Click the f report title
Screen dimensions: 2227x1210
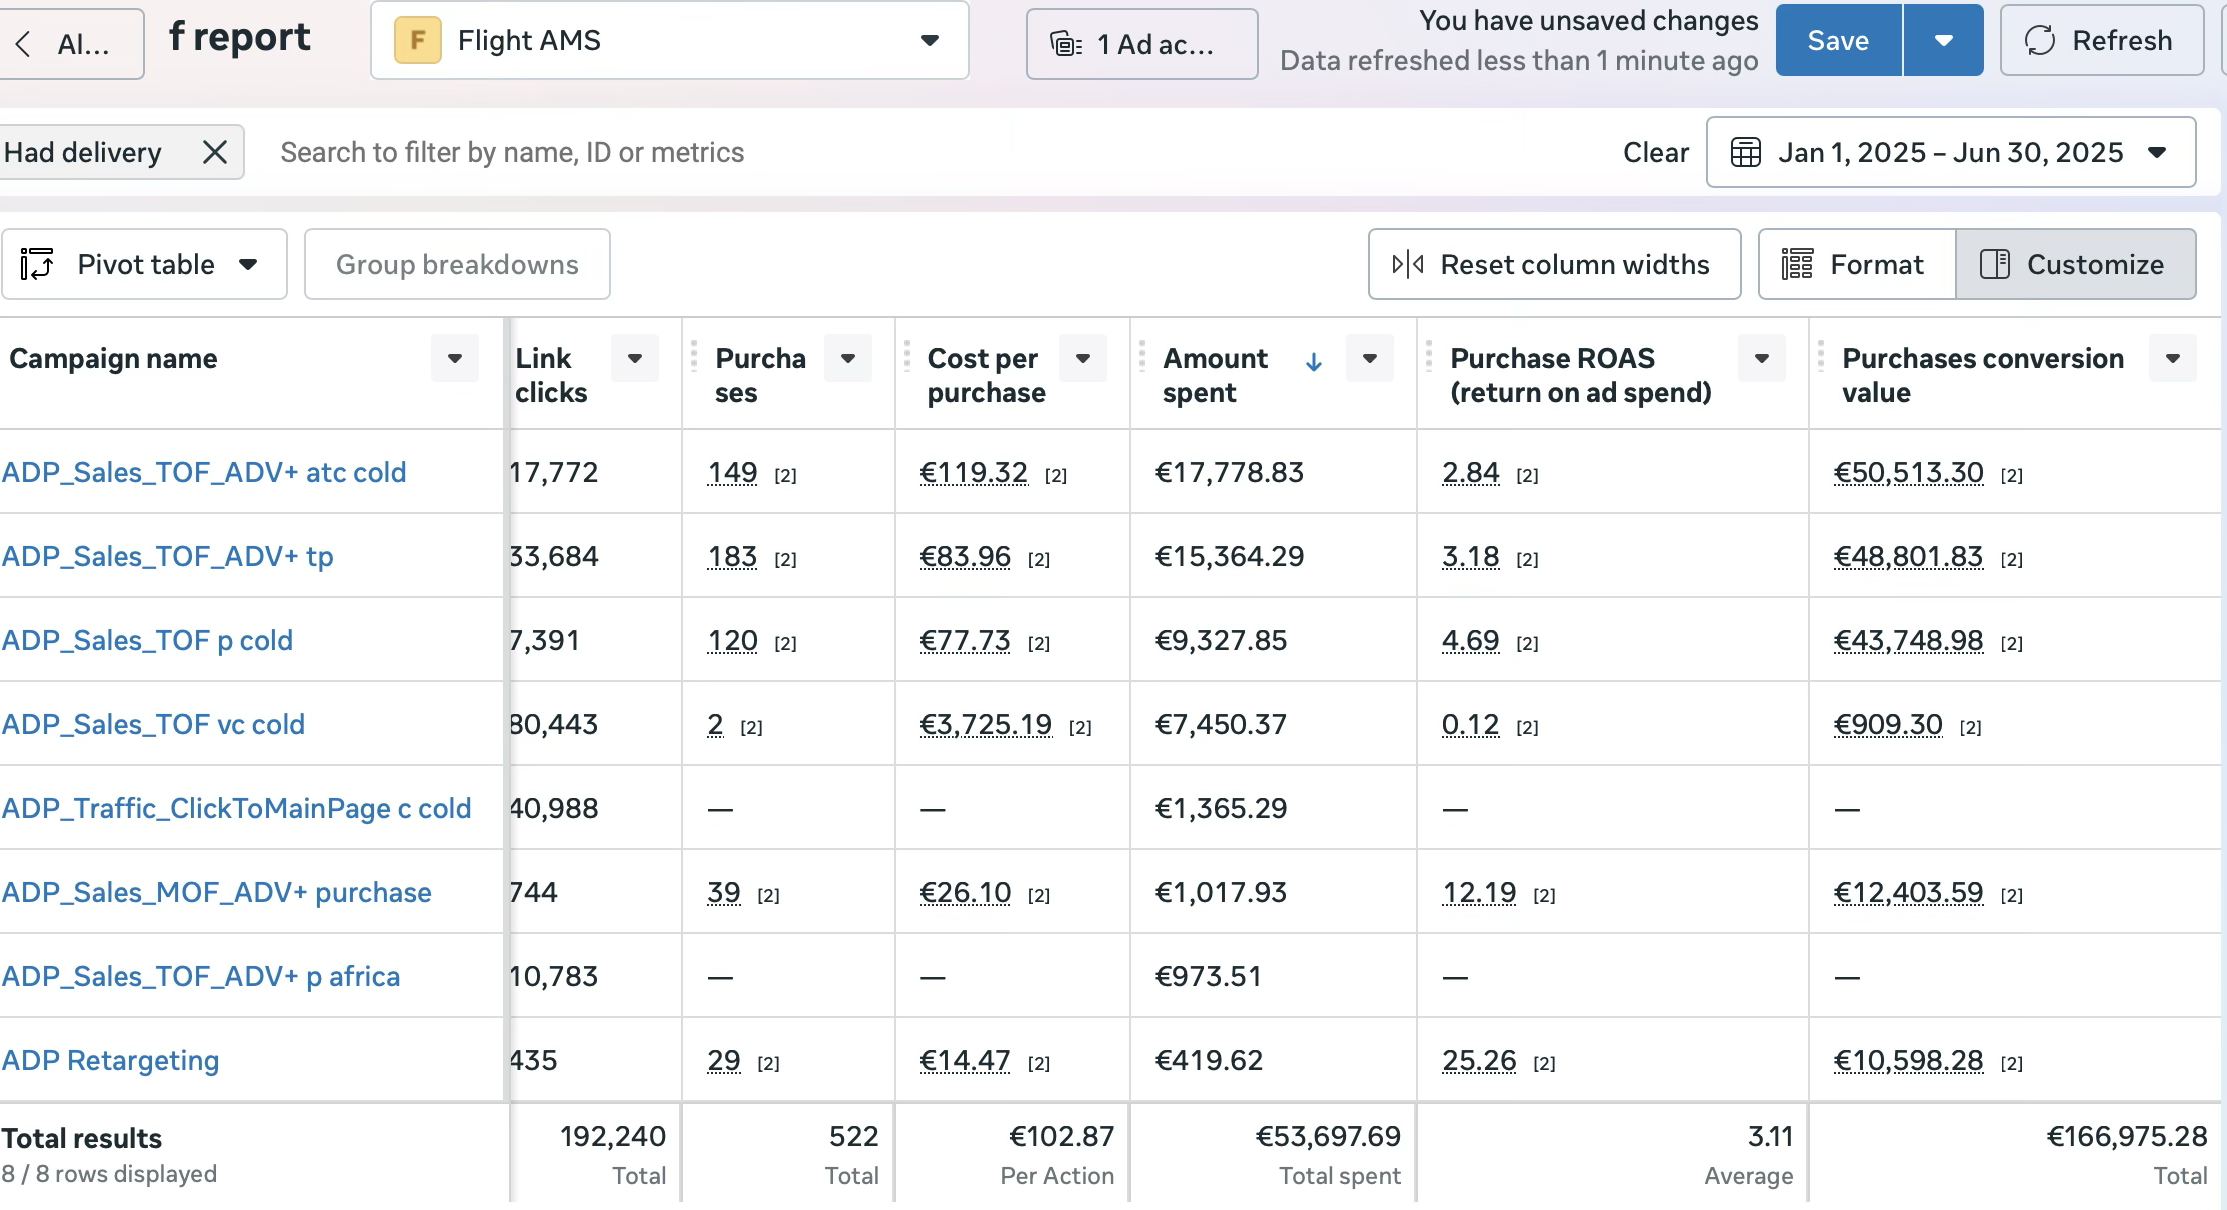coord(240,38)
